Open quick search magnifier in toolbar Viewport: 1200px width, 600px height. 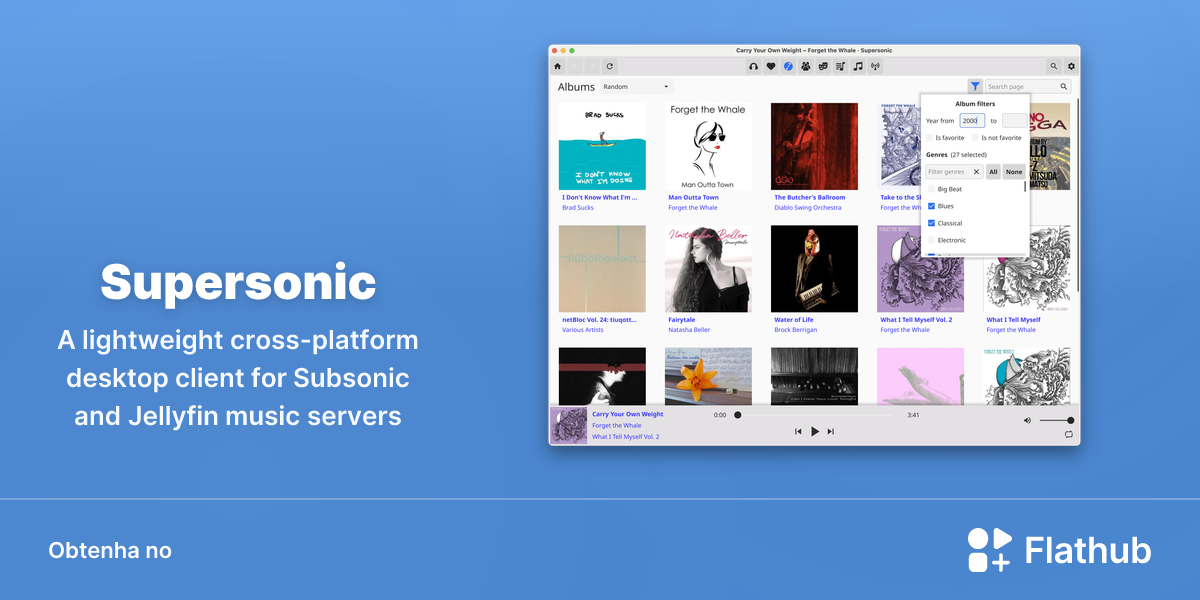point(1054,66)
